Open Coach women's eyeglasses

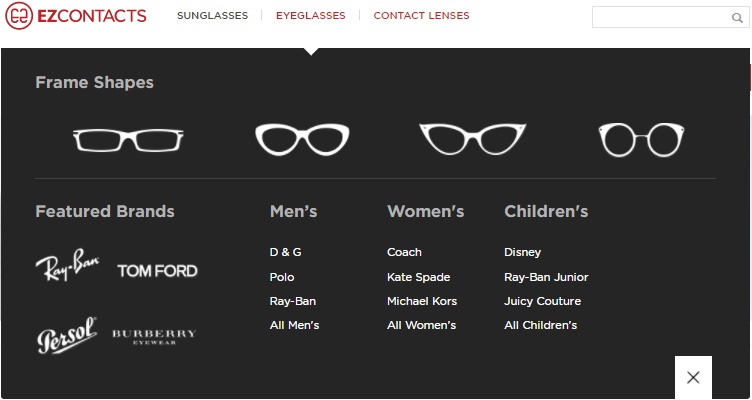[x=404, y=252]
